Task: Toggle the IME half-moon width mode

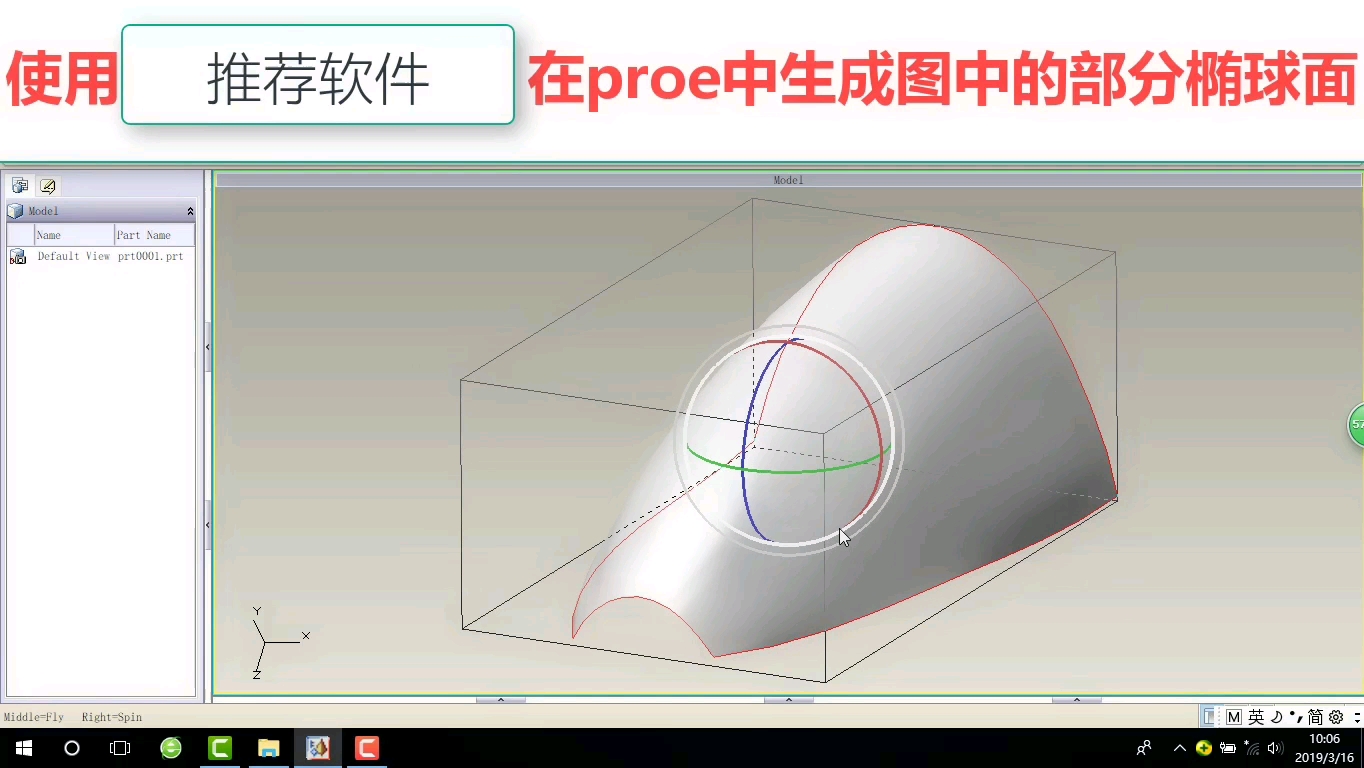Action: tap(1276, 717)
